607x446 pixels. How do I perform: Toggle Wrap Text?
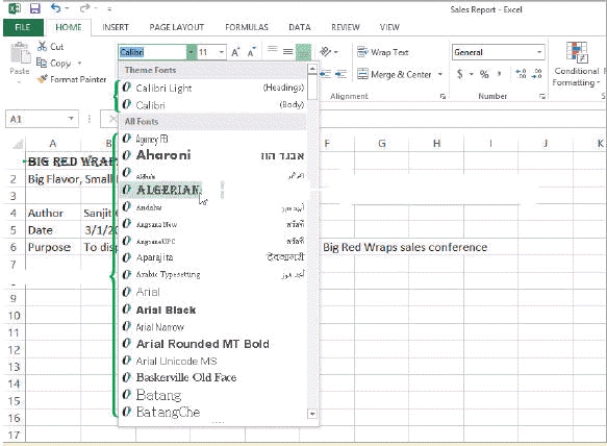383,52
